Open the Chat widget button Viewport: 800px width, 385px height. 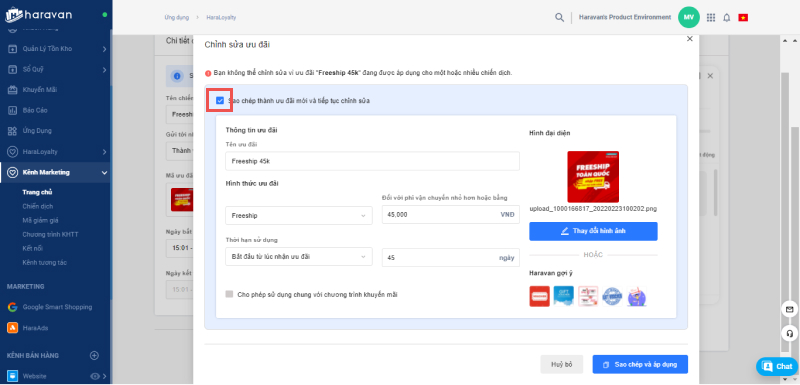[x=777, y=367]
